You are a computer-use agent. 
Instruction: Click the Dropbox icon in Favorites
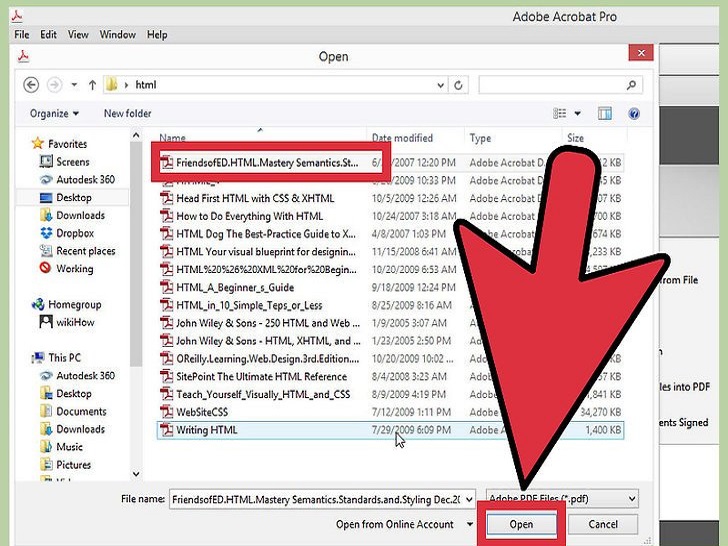tap(46, 233)
